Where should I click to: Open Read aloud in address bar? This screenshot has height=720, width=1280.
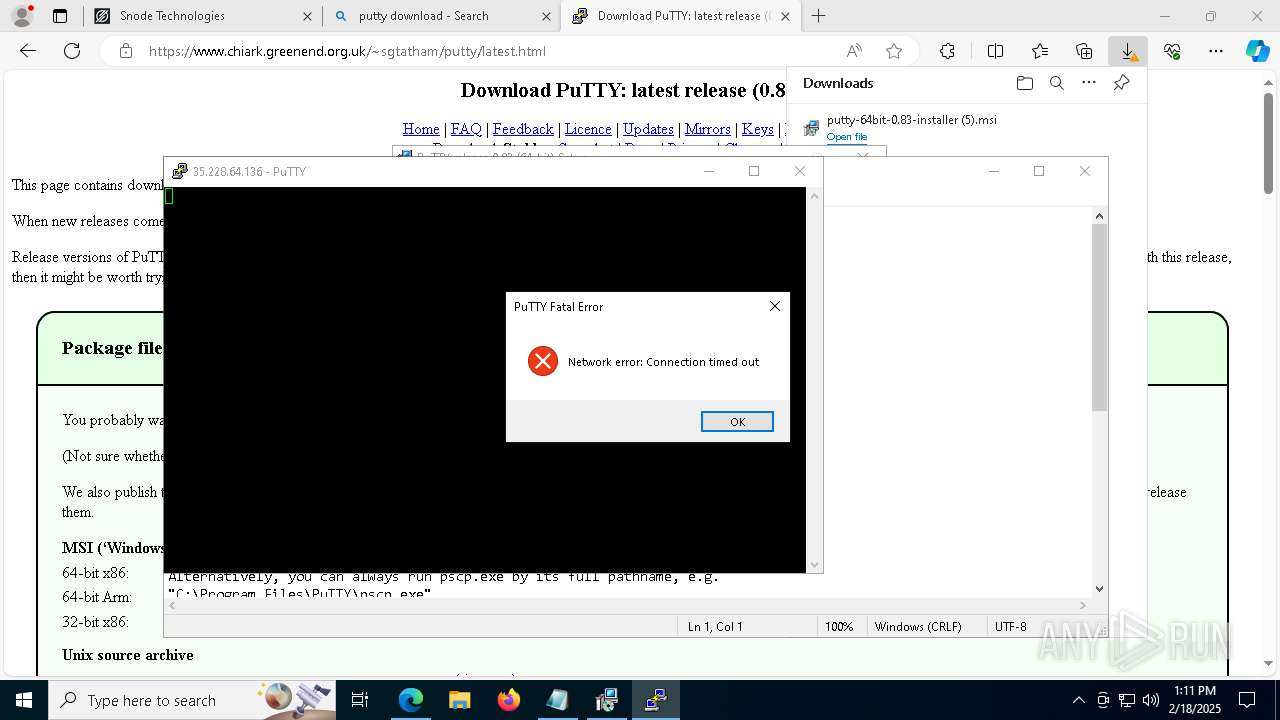[854, 51]
